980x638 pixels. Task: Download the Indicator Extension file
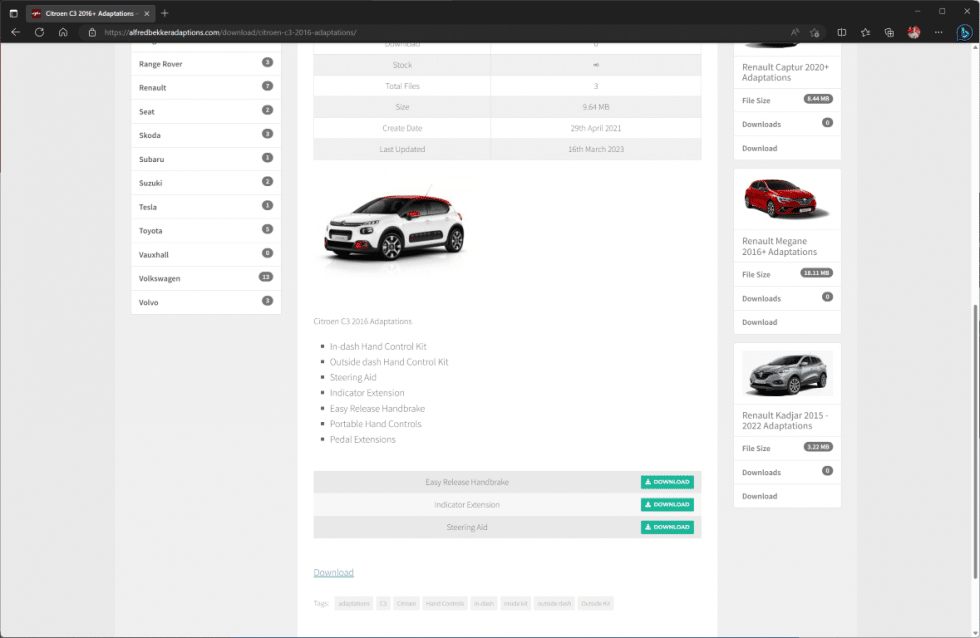click(667, 504)
